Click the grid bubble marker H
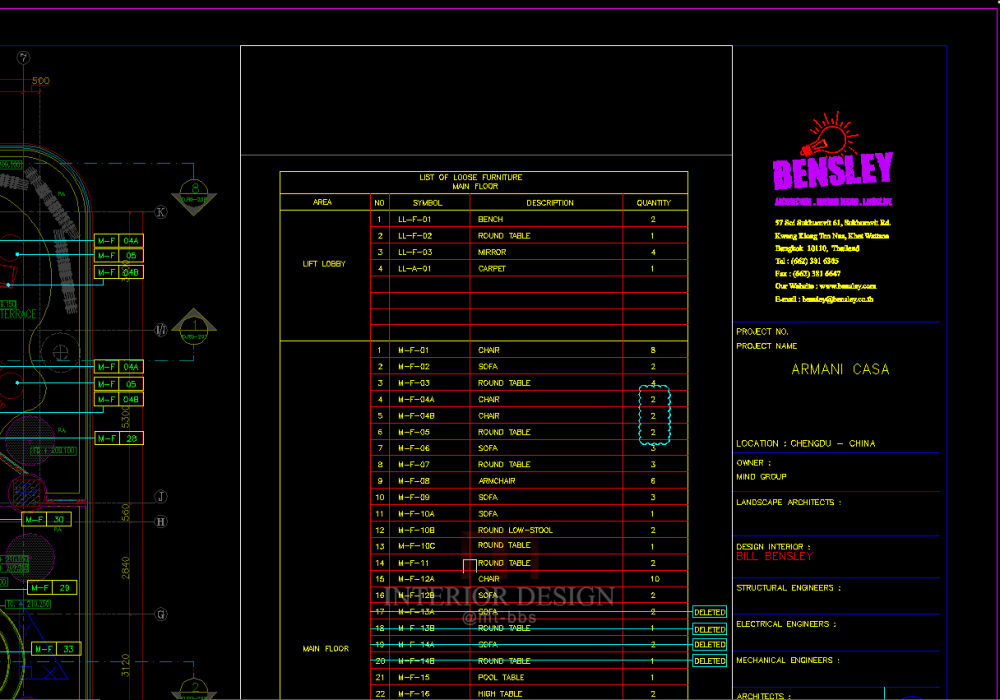 pyautogui.click(x=161, y=521)
